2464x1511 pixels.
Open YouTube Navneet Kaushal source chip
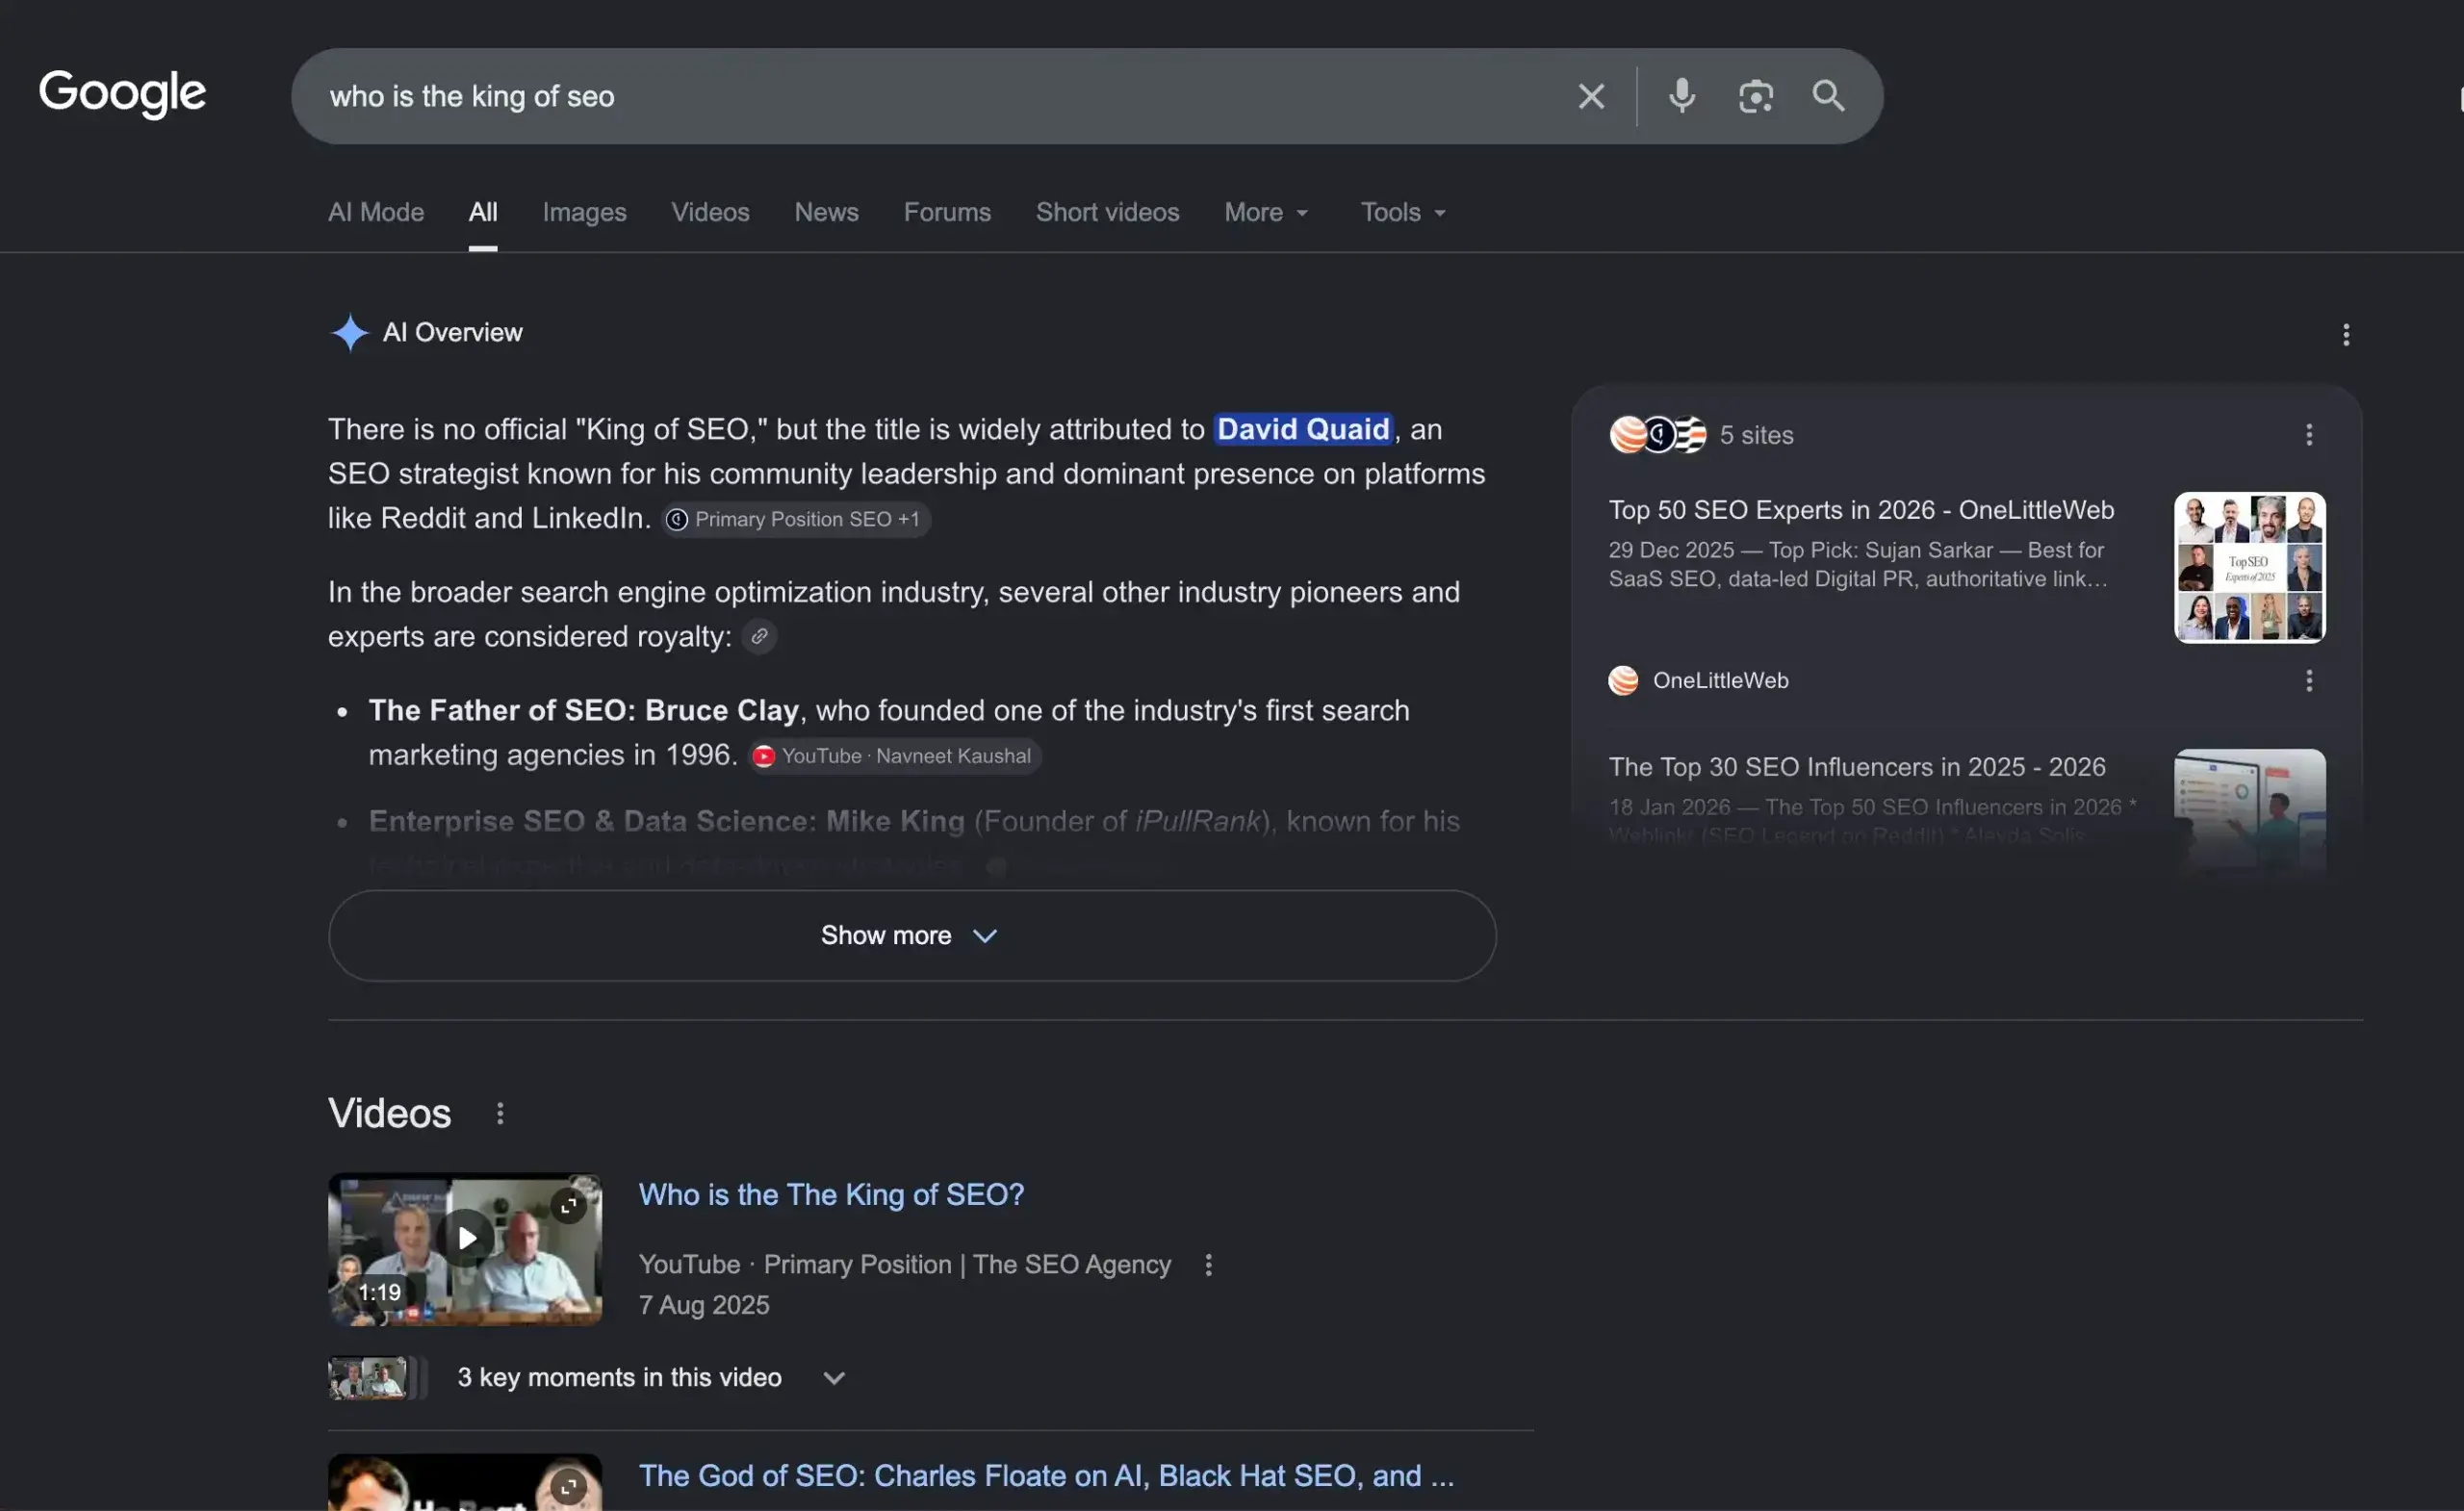pyautogui.click(x=895, y=756)
